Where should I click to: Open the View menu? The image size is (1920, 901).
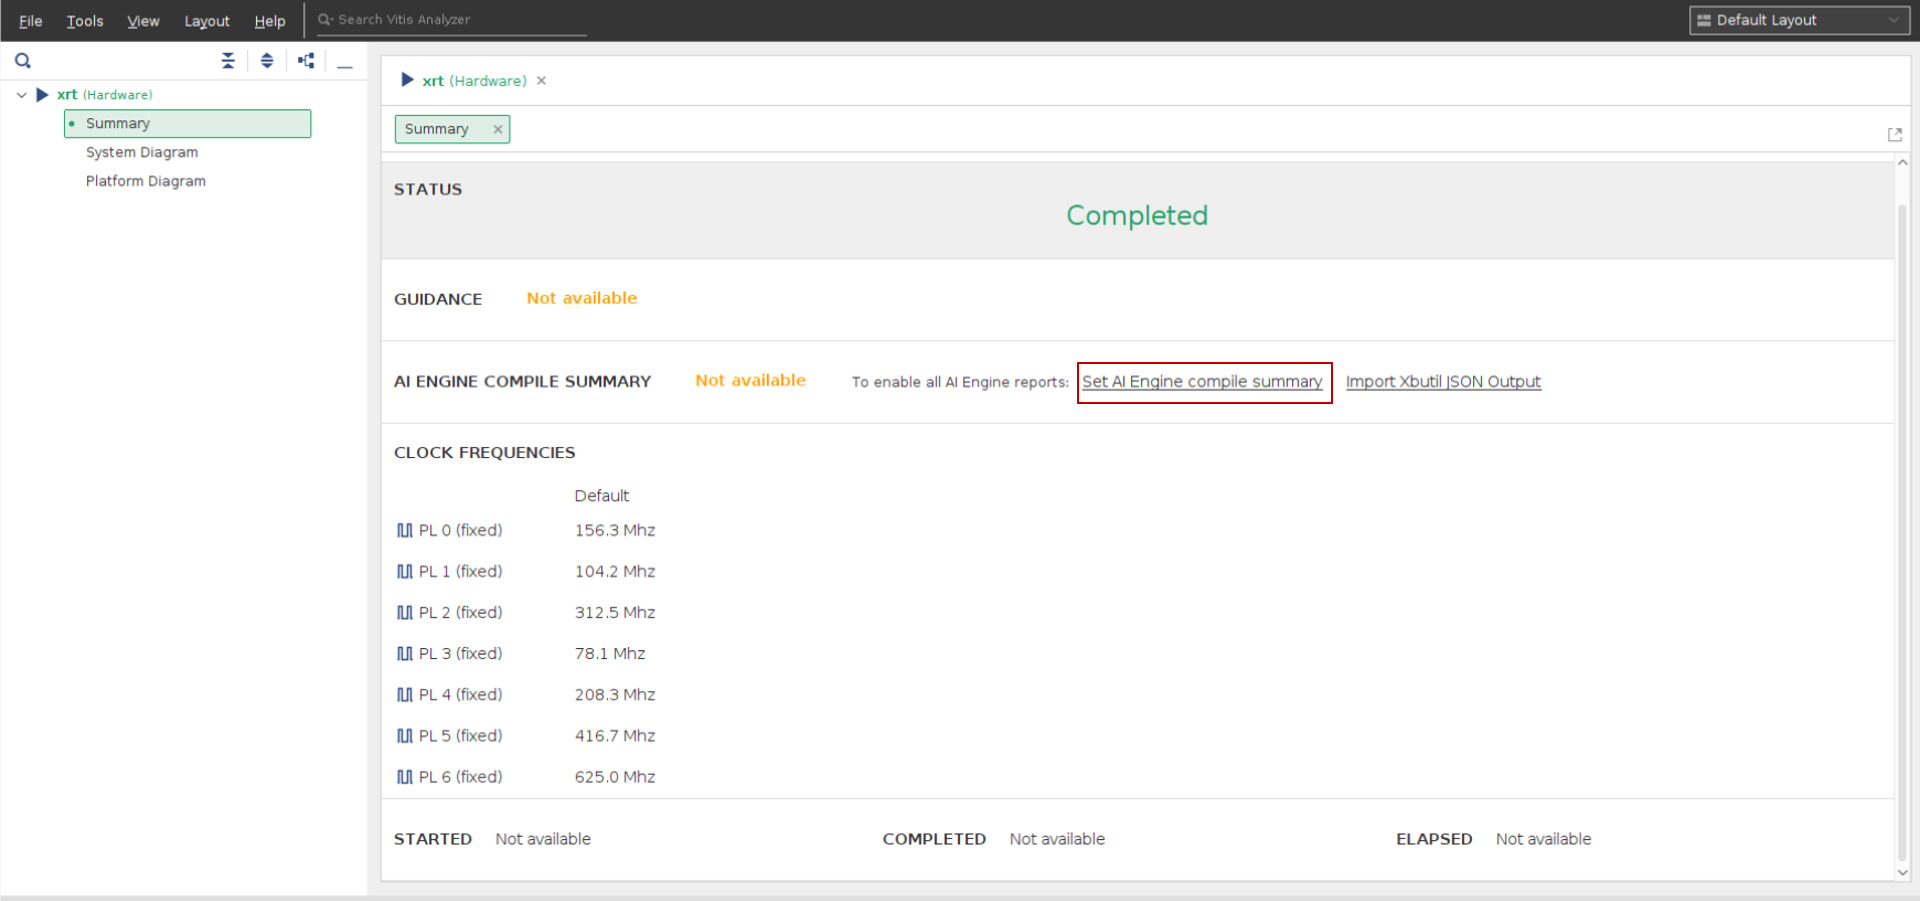[x=143, y=21]
